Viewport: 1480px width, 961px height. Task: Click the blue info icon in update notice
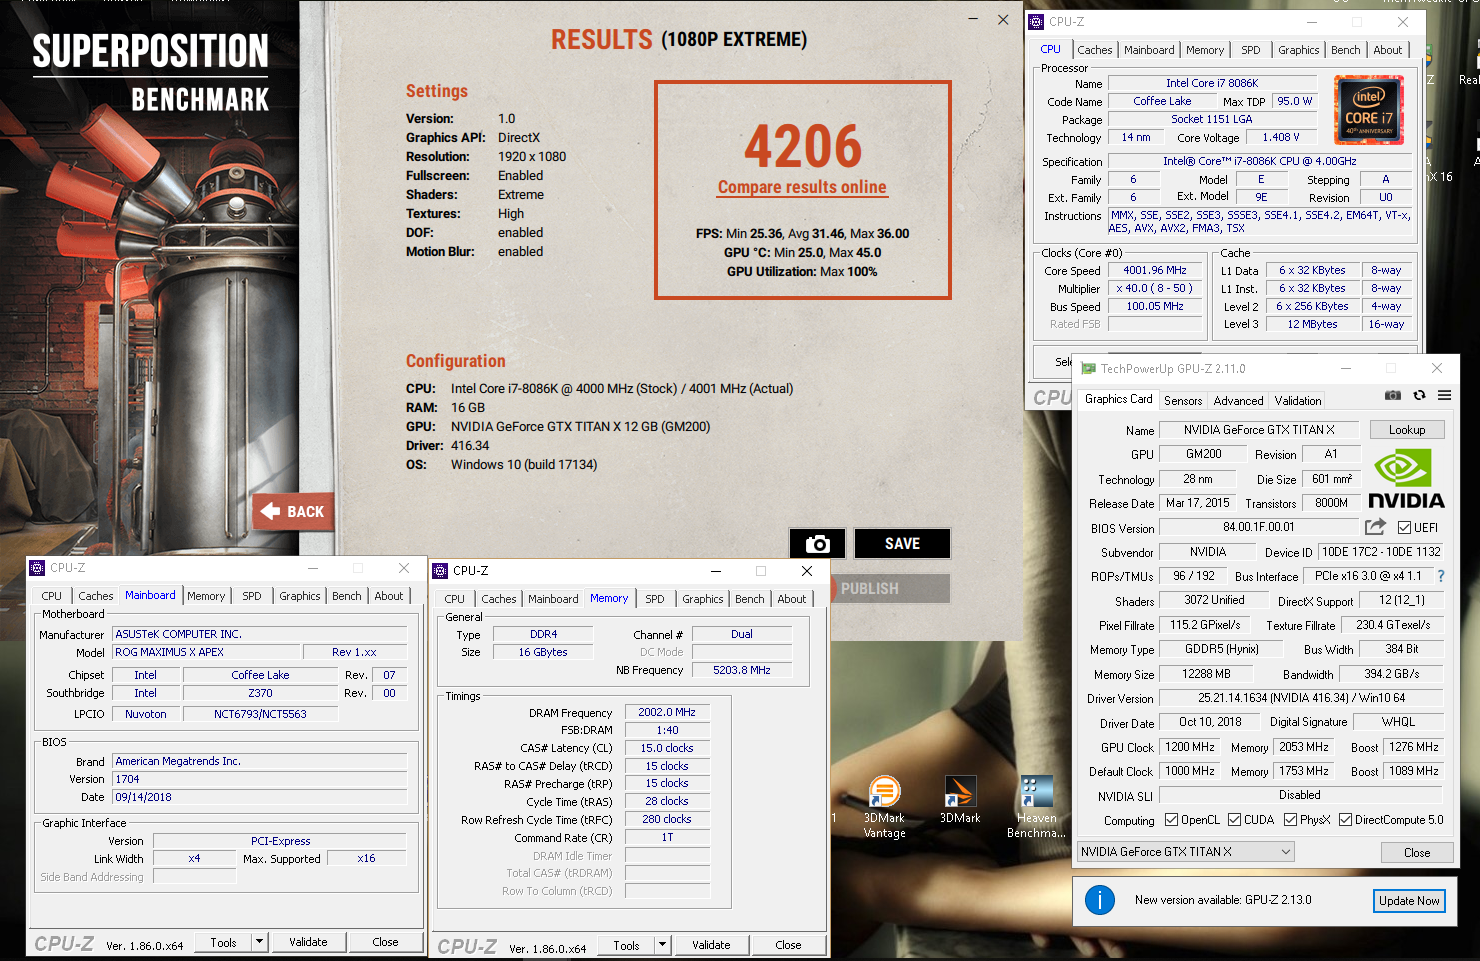pyautogui.click(x=1100, y=900)
